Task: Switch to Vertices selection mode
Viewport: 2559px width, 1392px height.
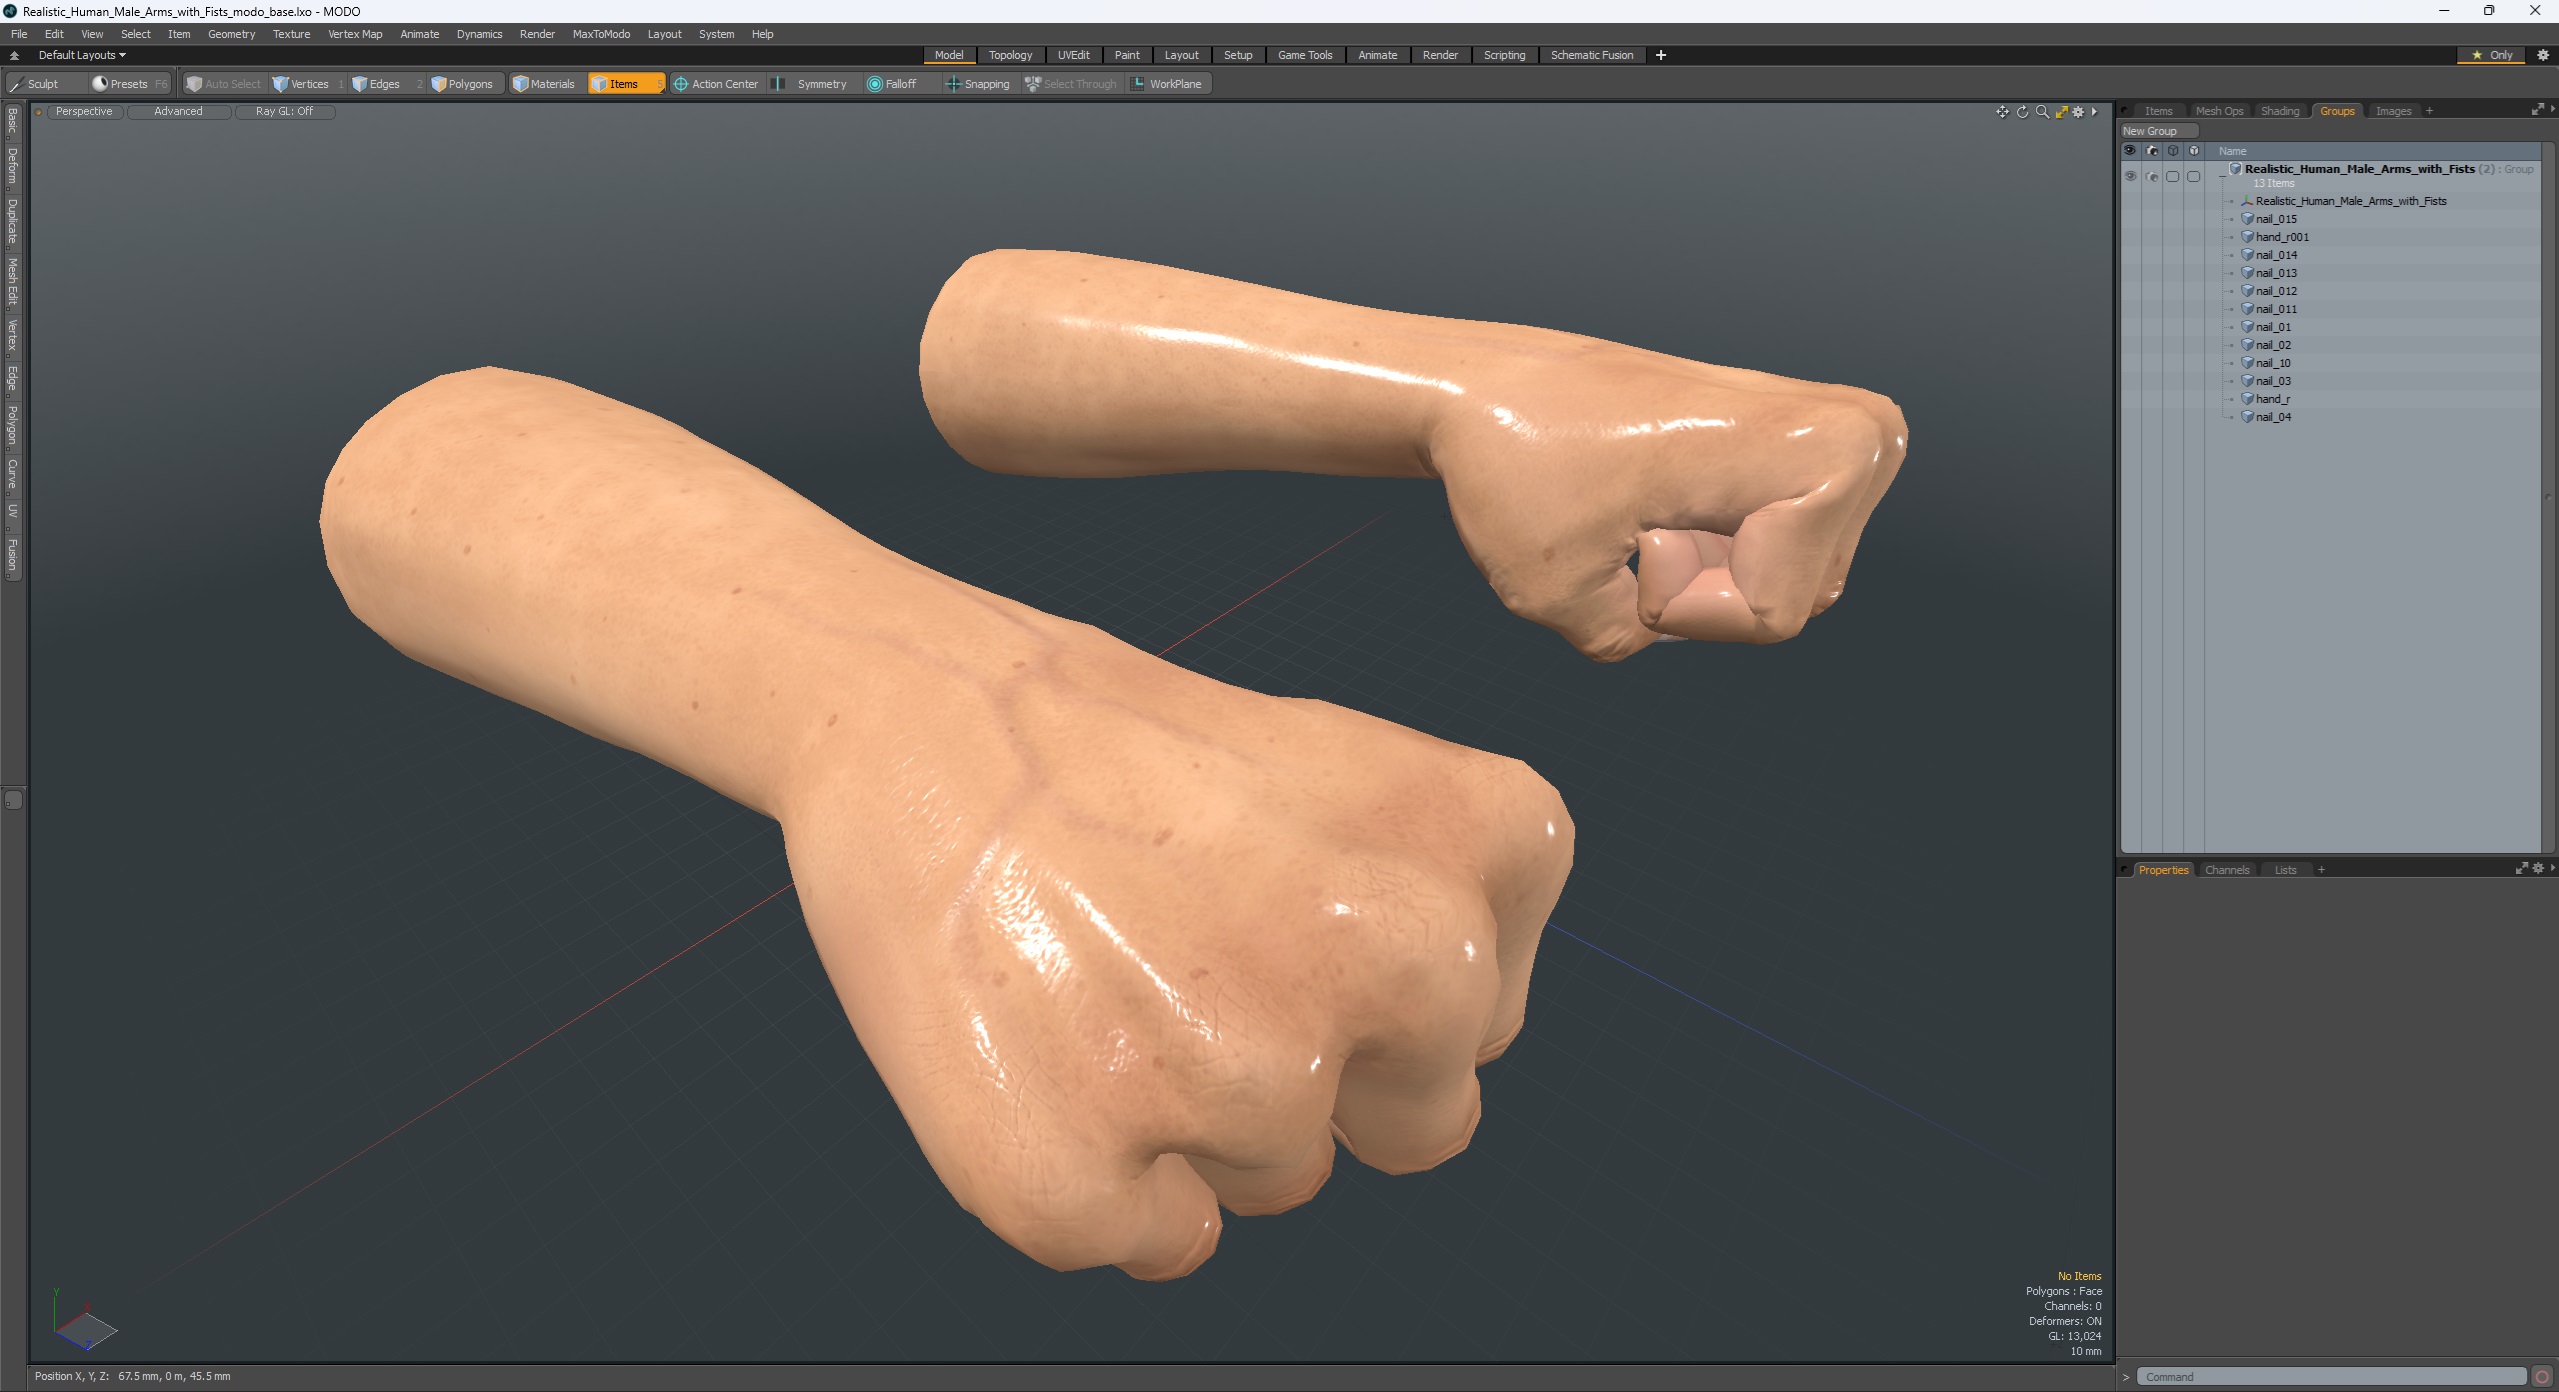Action: click(x=301, y=84)
